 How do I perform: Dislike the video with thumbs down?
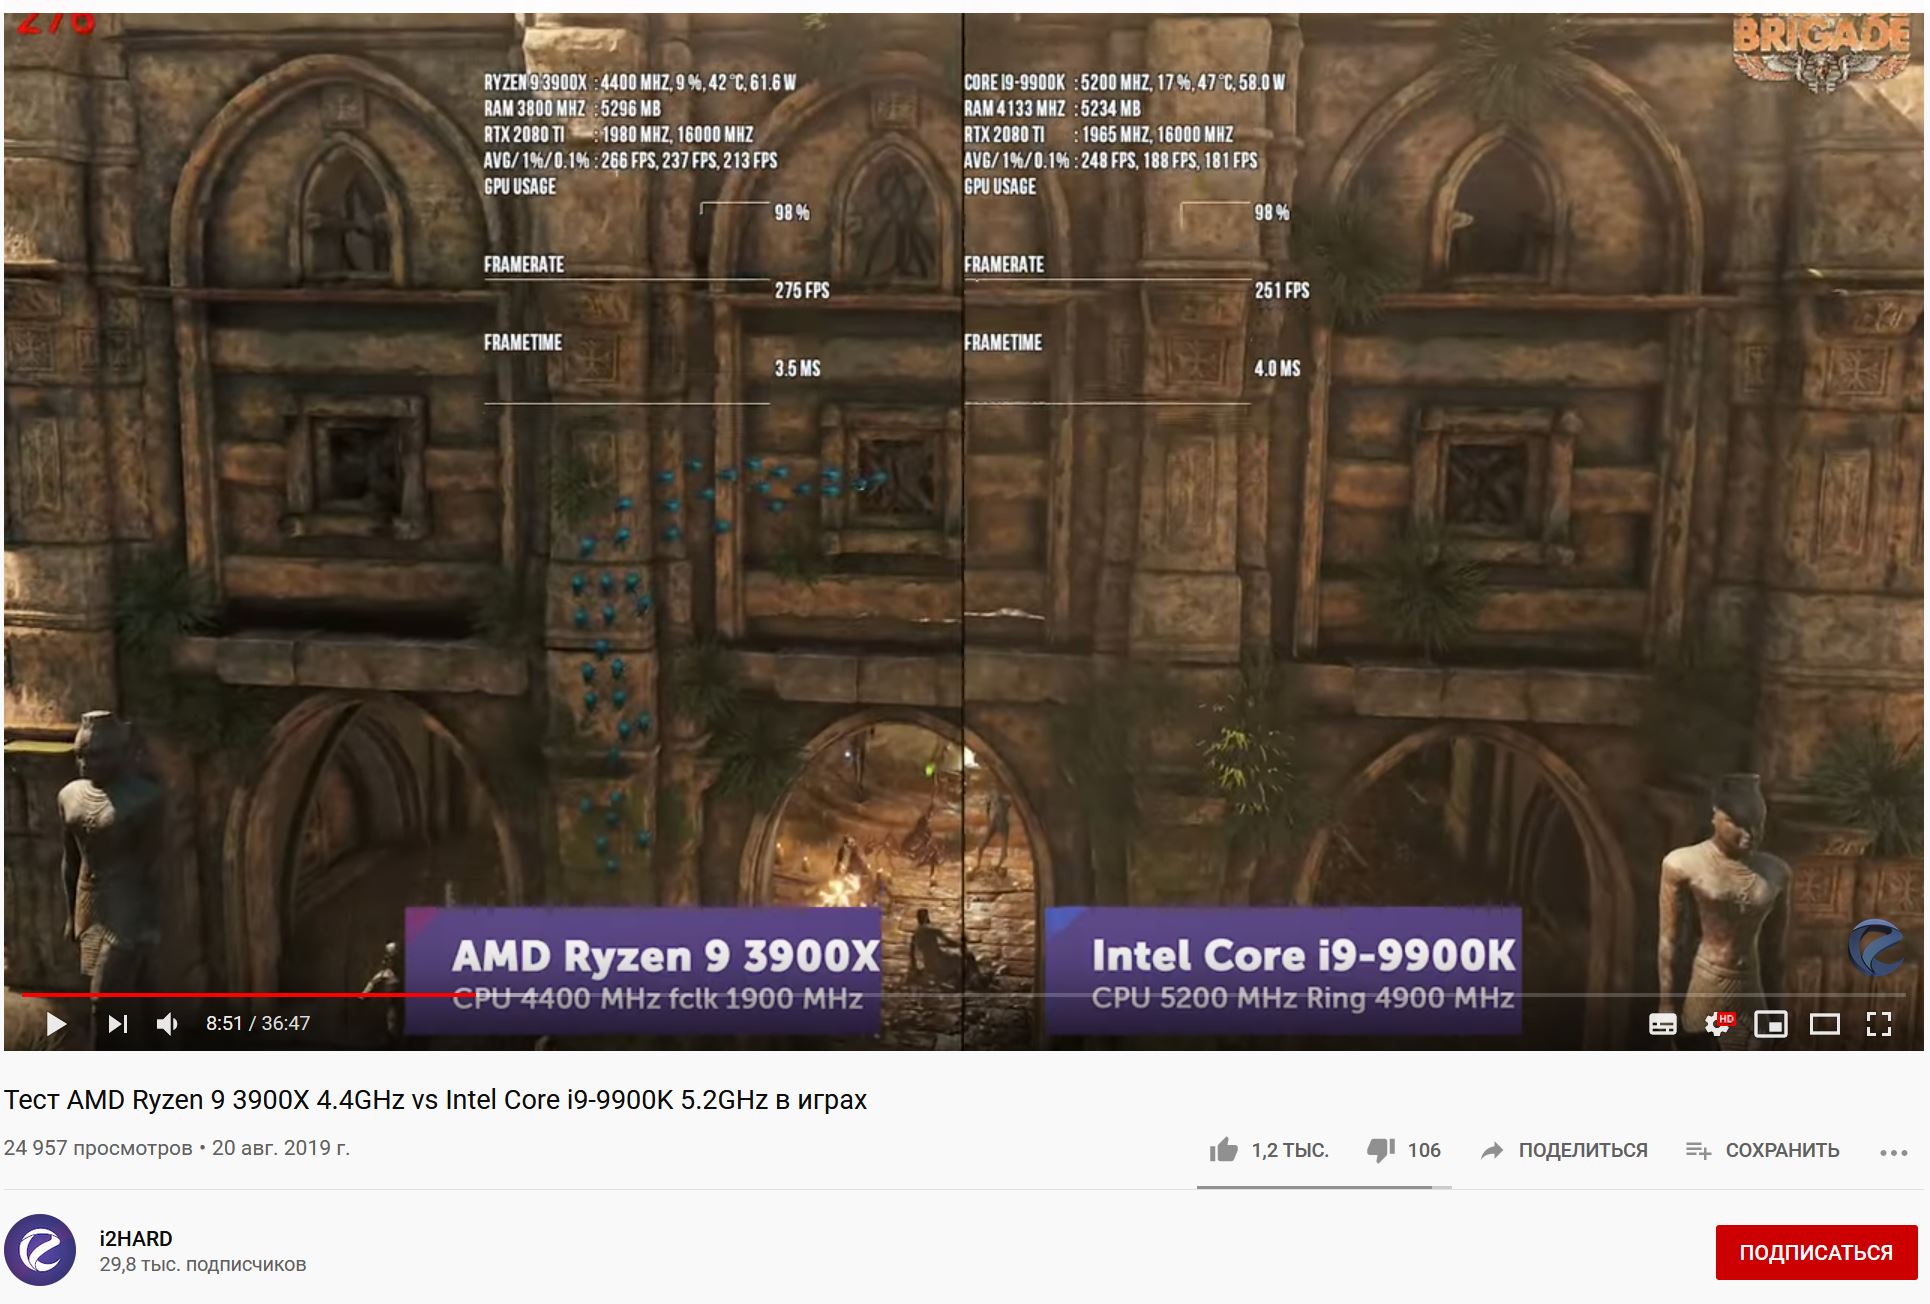point(1381,1150)
